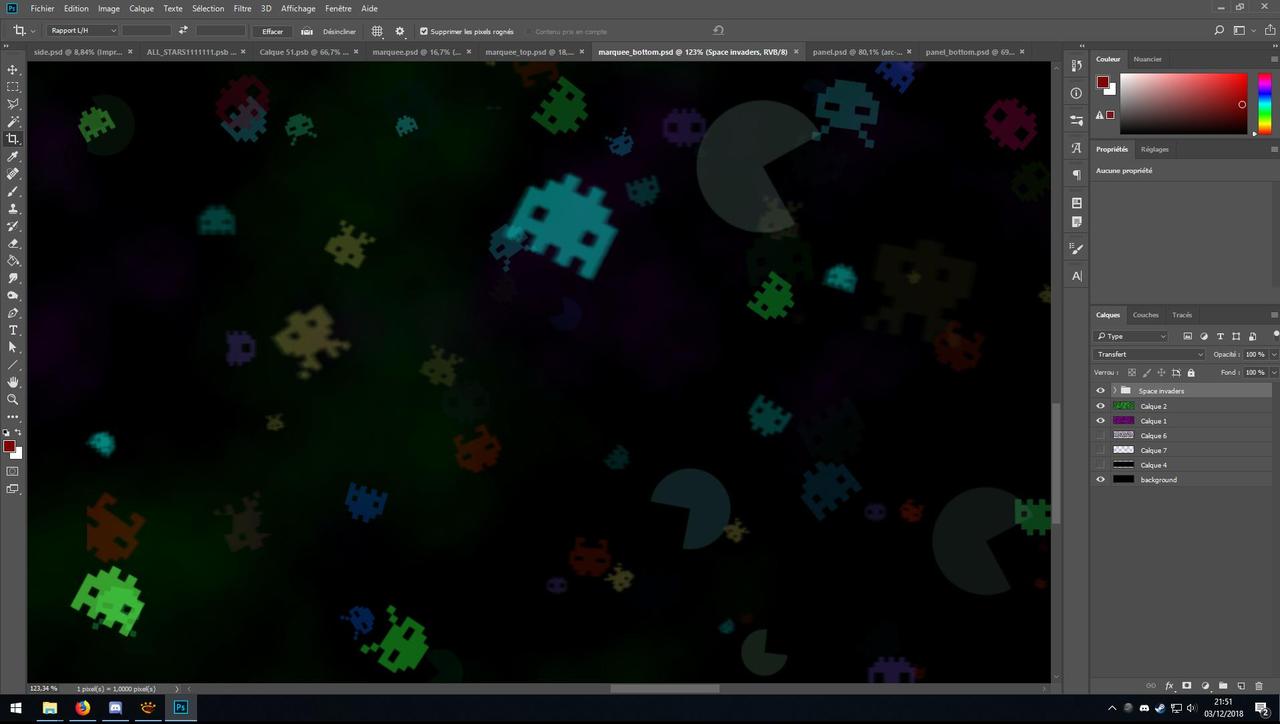Select the Zoom tool

[x=13, y=399]
